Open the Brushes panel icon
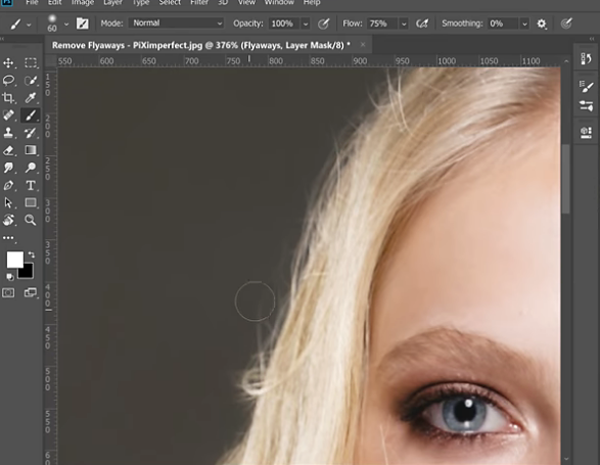The height and width of the screenshot is (465, 600). pos(586,106)
